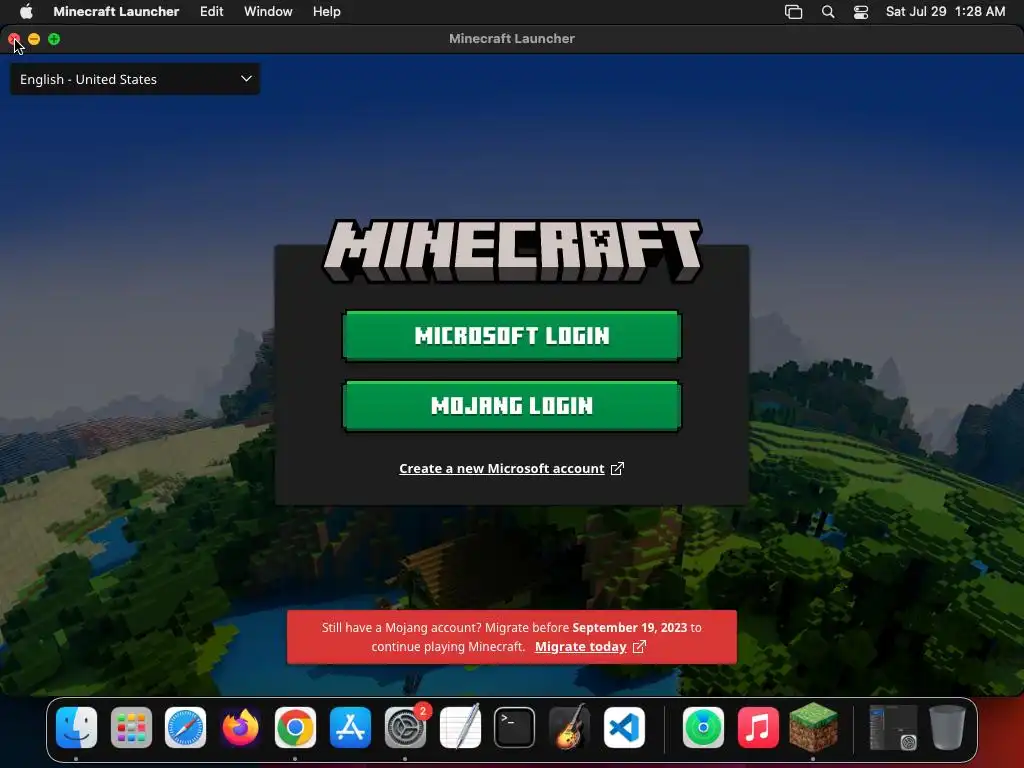Open Stage Manager icon in menu bar
The width and height of the screenshot is (1024, 768).
(793, 12)
